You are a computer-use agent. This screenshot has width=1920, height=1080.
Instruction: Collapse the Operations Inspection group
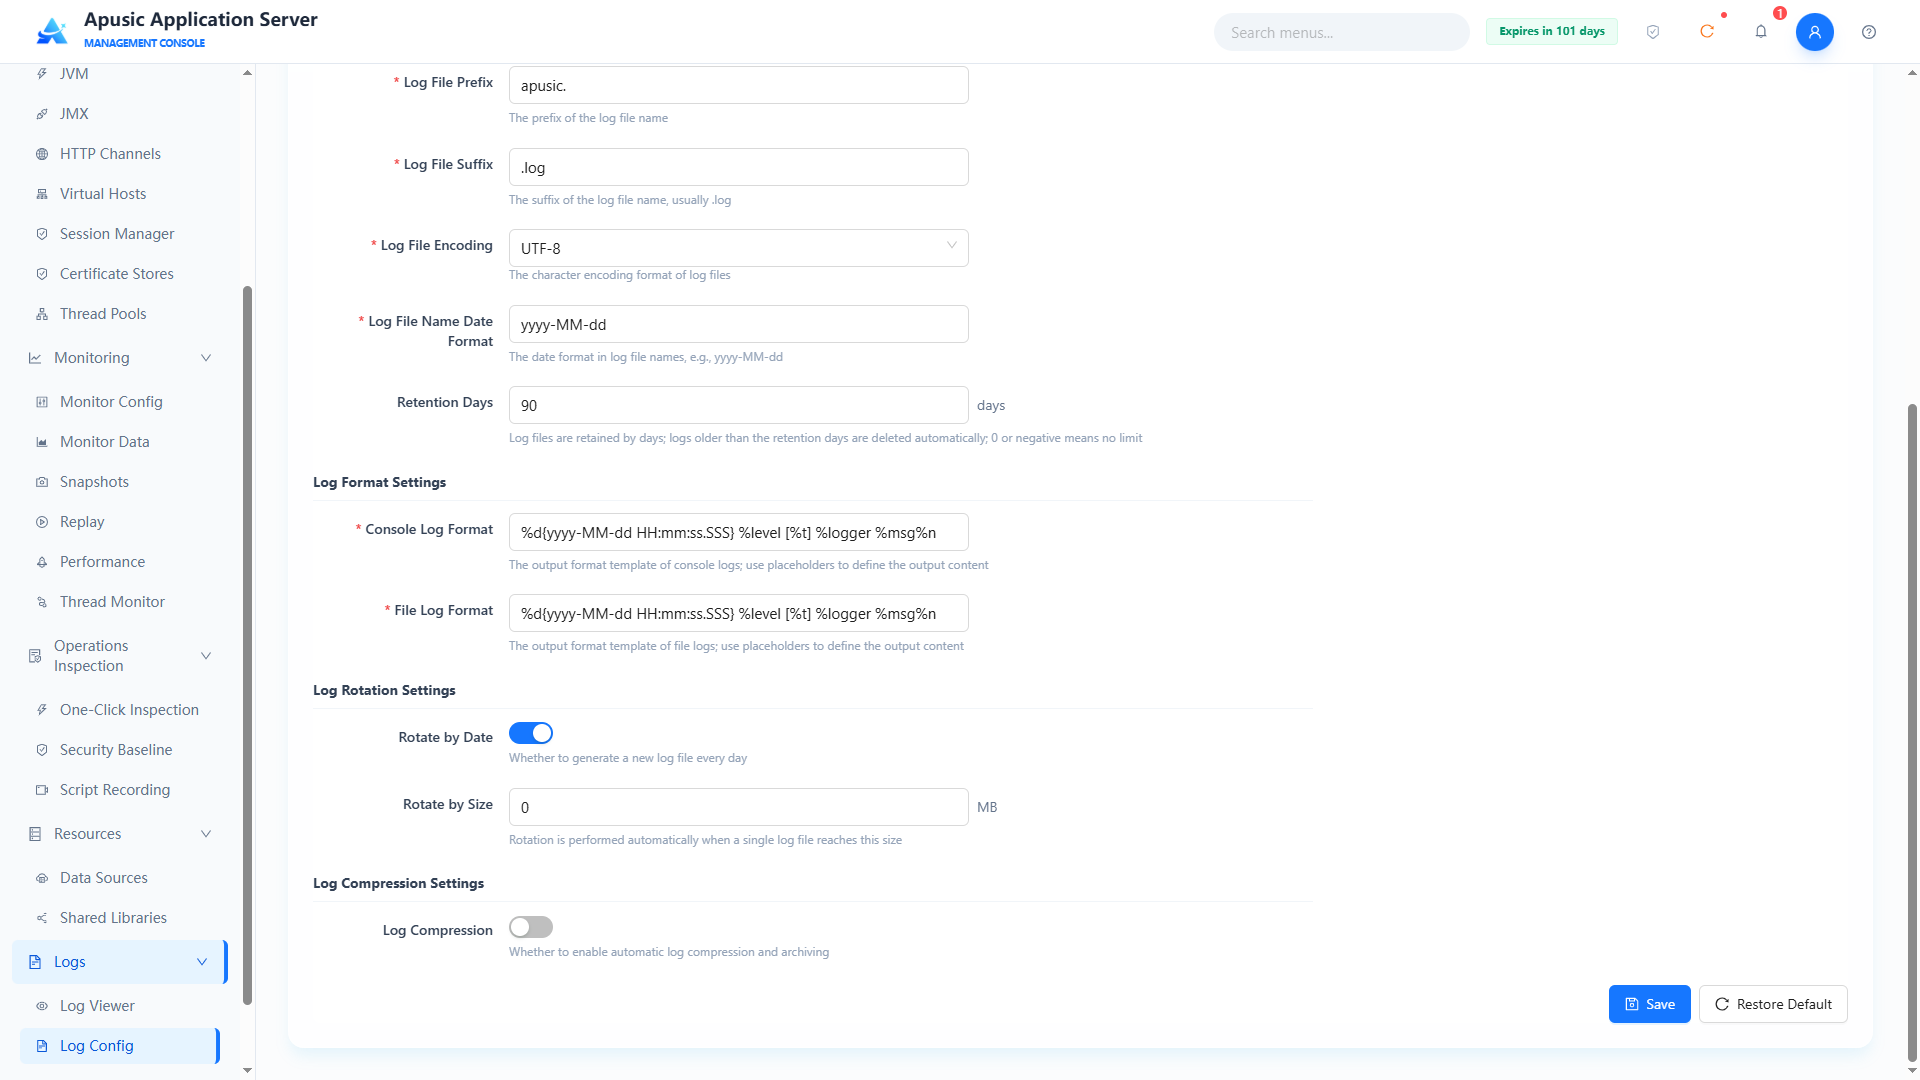[x=206, y=656]
